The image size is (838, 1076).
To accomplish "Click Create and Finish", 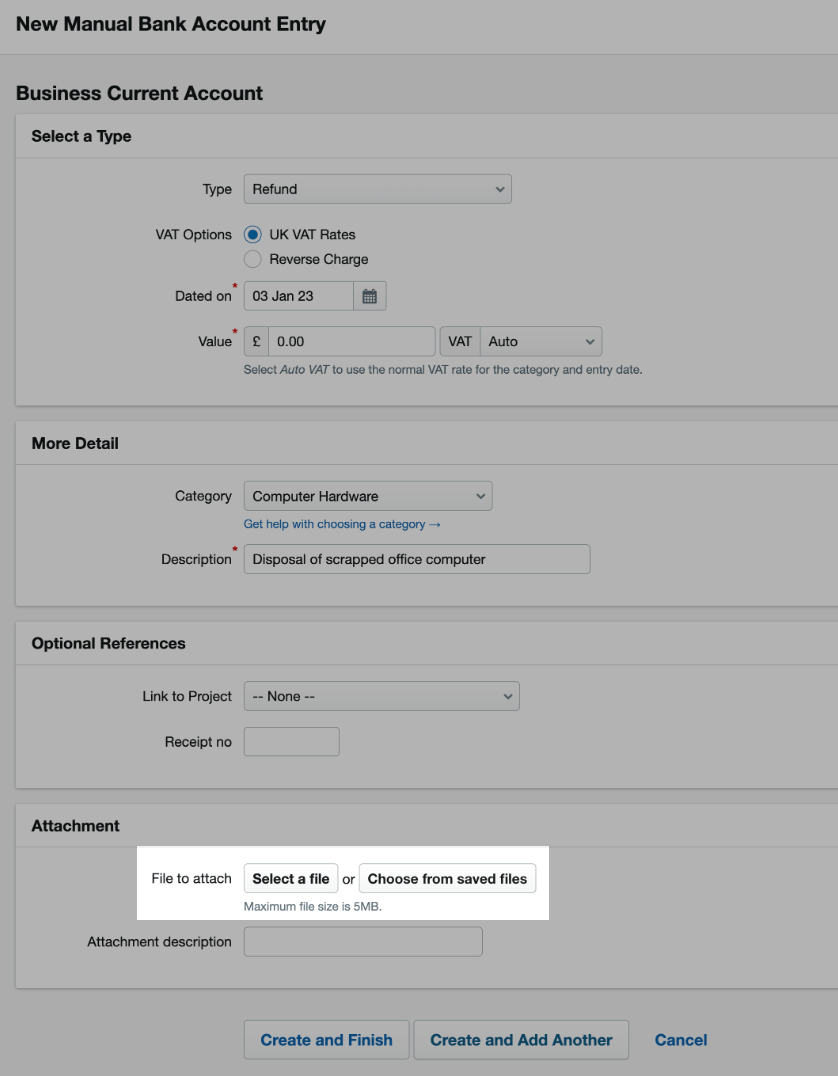I will pos(326,1039).
